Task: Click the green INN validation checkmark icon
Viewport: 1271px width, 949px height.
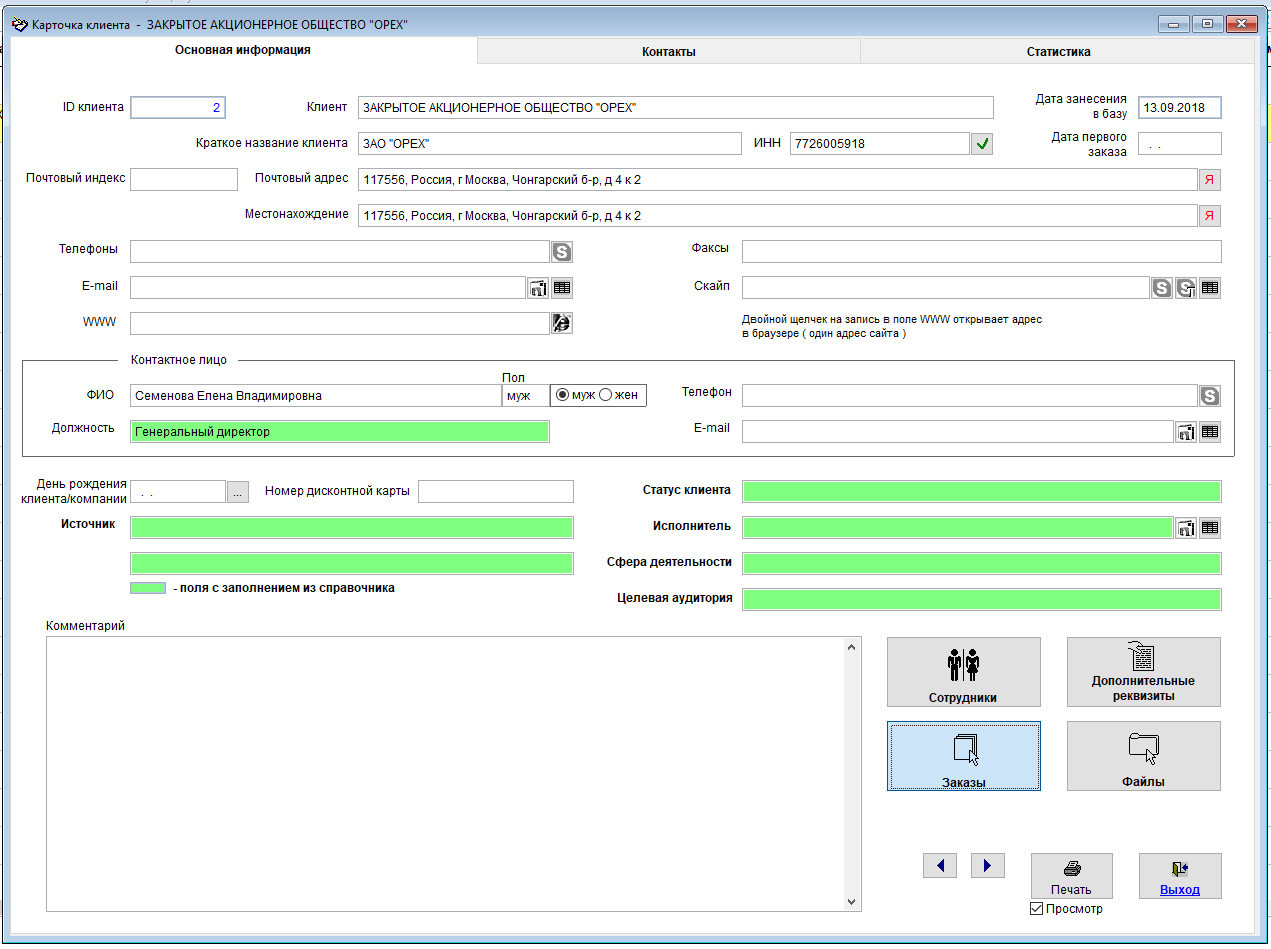Action: (982, 144)
